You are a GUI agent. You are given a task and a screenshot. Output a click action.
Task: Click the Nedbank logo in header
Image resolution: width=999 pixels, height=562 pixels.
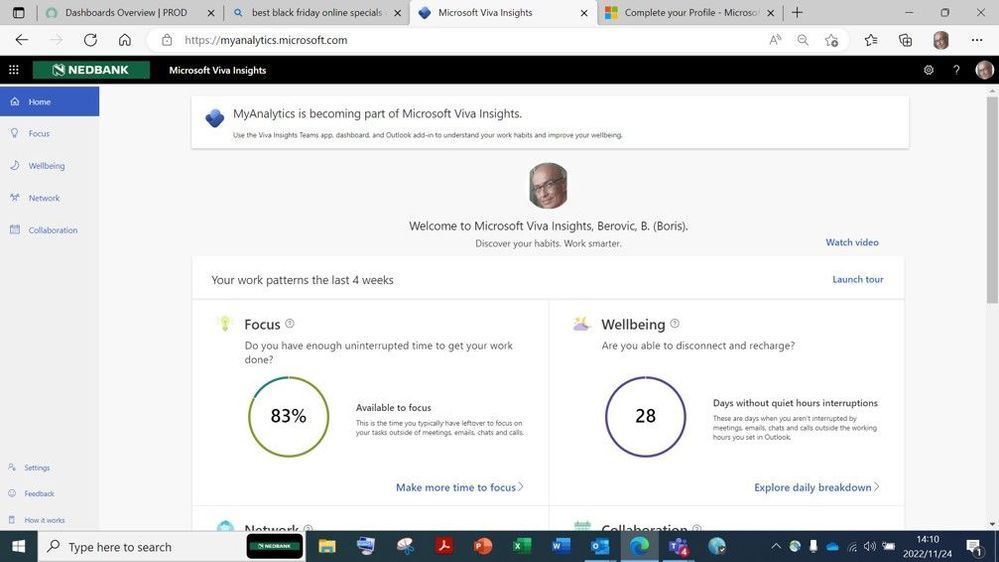coord(91,70)
